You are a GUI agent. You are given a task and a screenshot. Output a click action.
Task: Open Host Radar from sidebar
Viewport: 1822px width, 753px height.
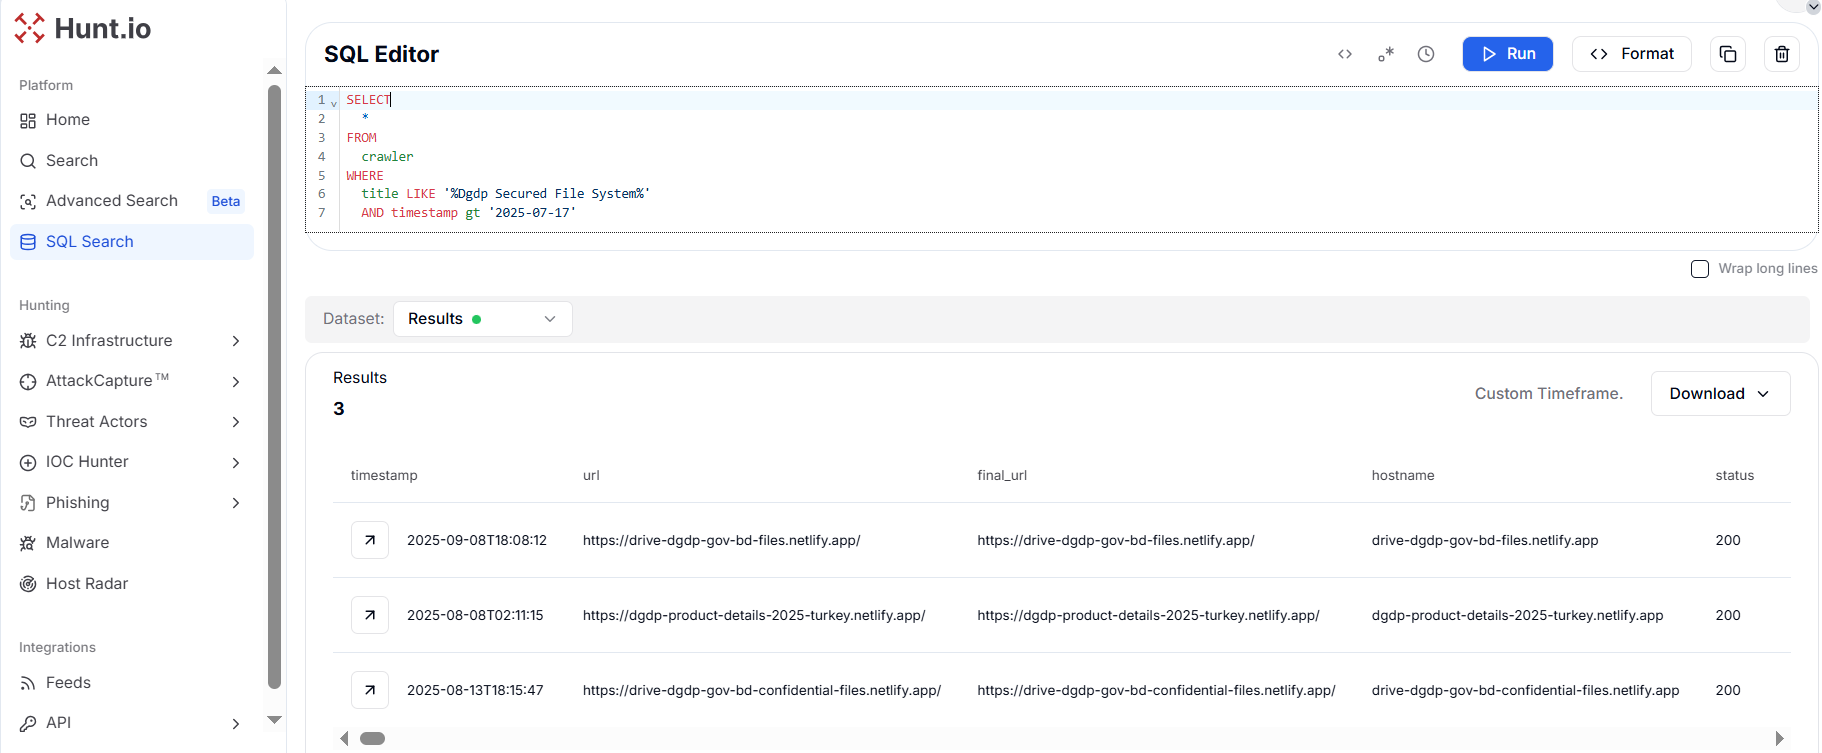point(87,584)
